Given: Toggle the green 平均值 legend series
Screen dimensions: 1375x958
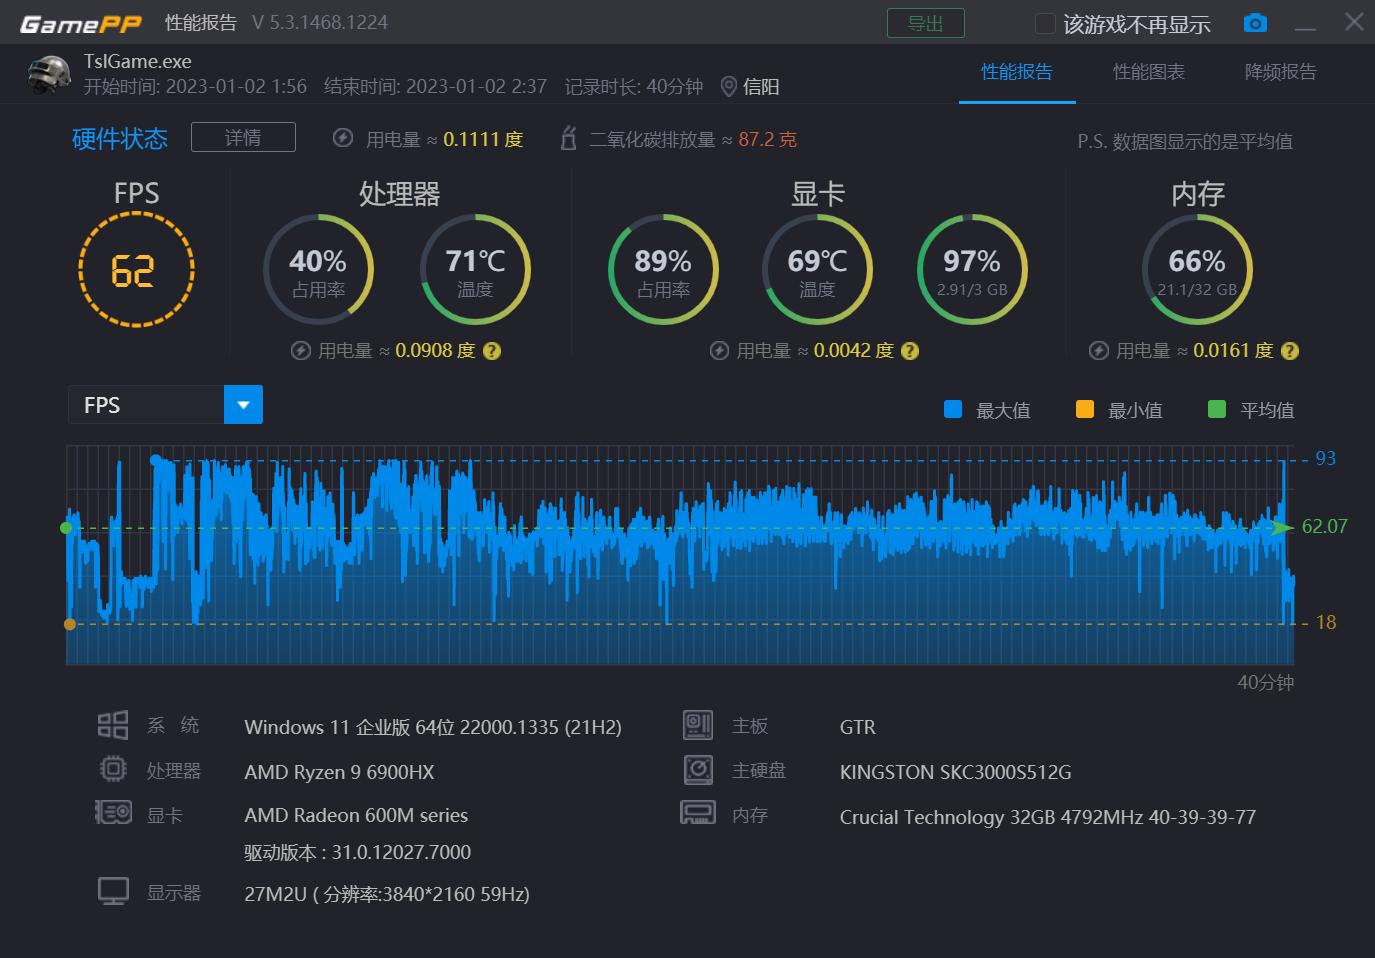Looking at the screenshot, I should tap(1217, 409).
